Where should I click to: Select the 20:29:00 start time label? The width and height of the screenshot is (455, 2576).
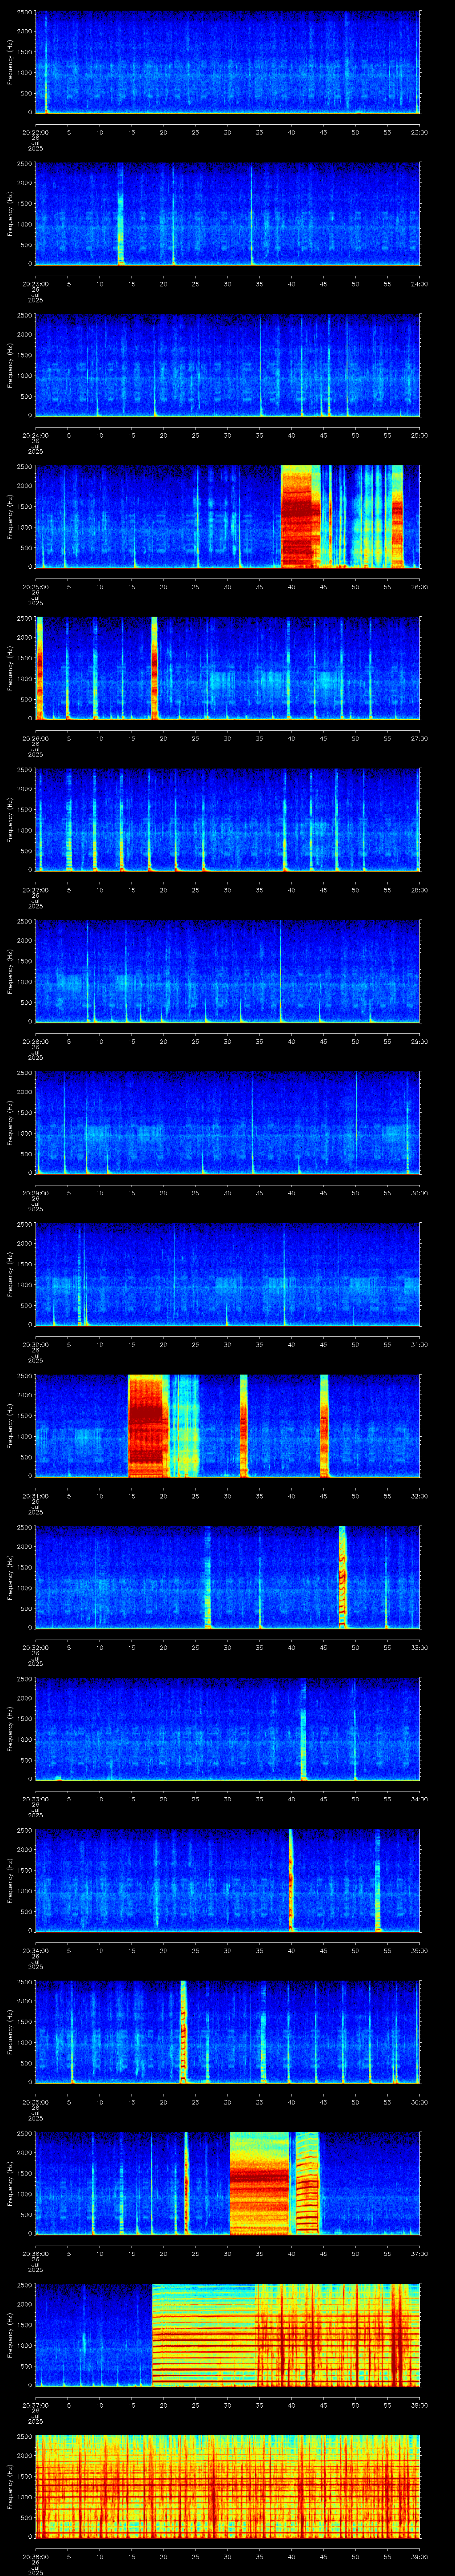point(35,1192)
